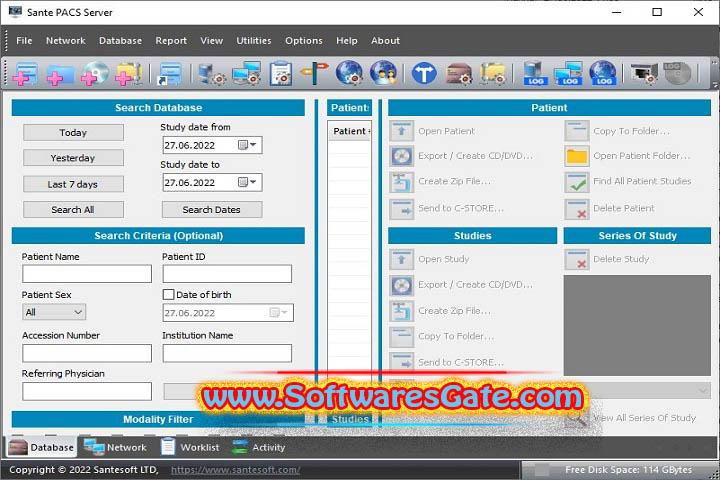Open the File menu
The image size is (720, 480).
point(24,40)
